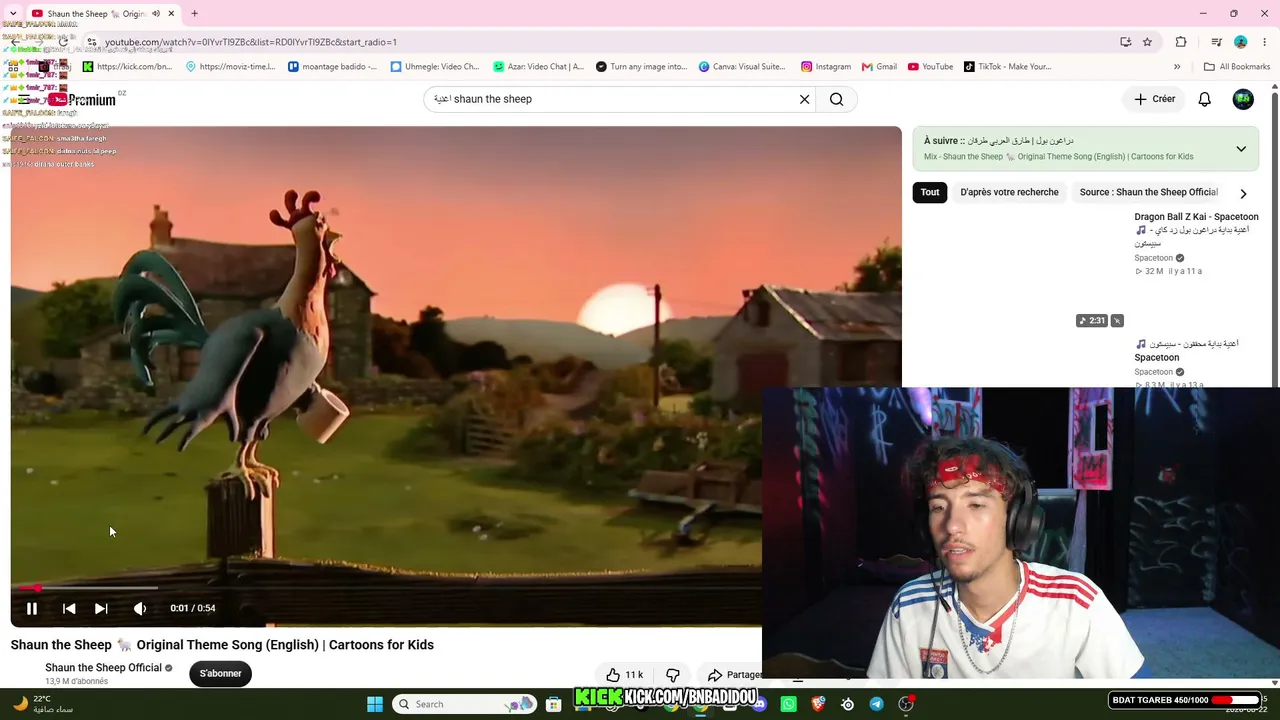Open the Microsoft Store taskbar icon
Screen dimensions: 1280x720
click(553, 704)
